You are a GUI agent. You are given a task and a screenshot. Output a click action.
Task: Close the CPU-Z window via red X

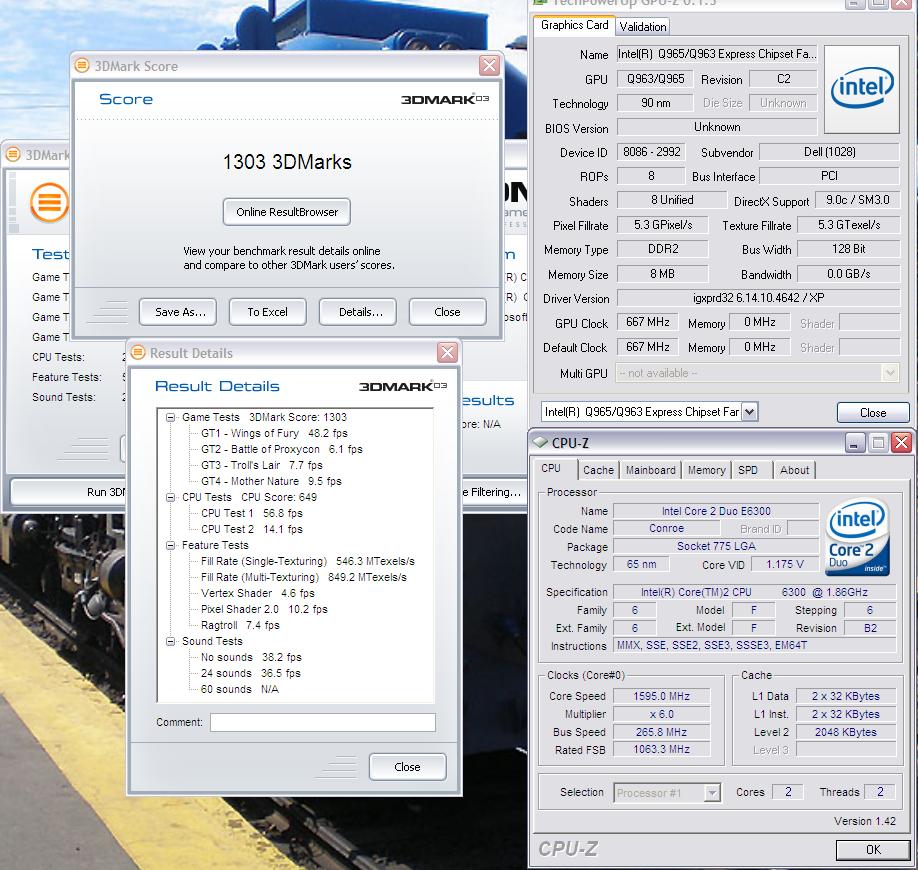pyautogui.click(x=901, y=443)
